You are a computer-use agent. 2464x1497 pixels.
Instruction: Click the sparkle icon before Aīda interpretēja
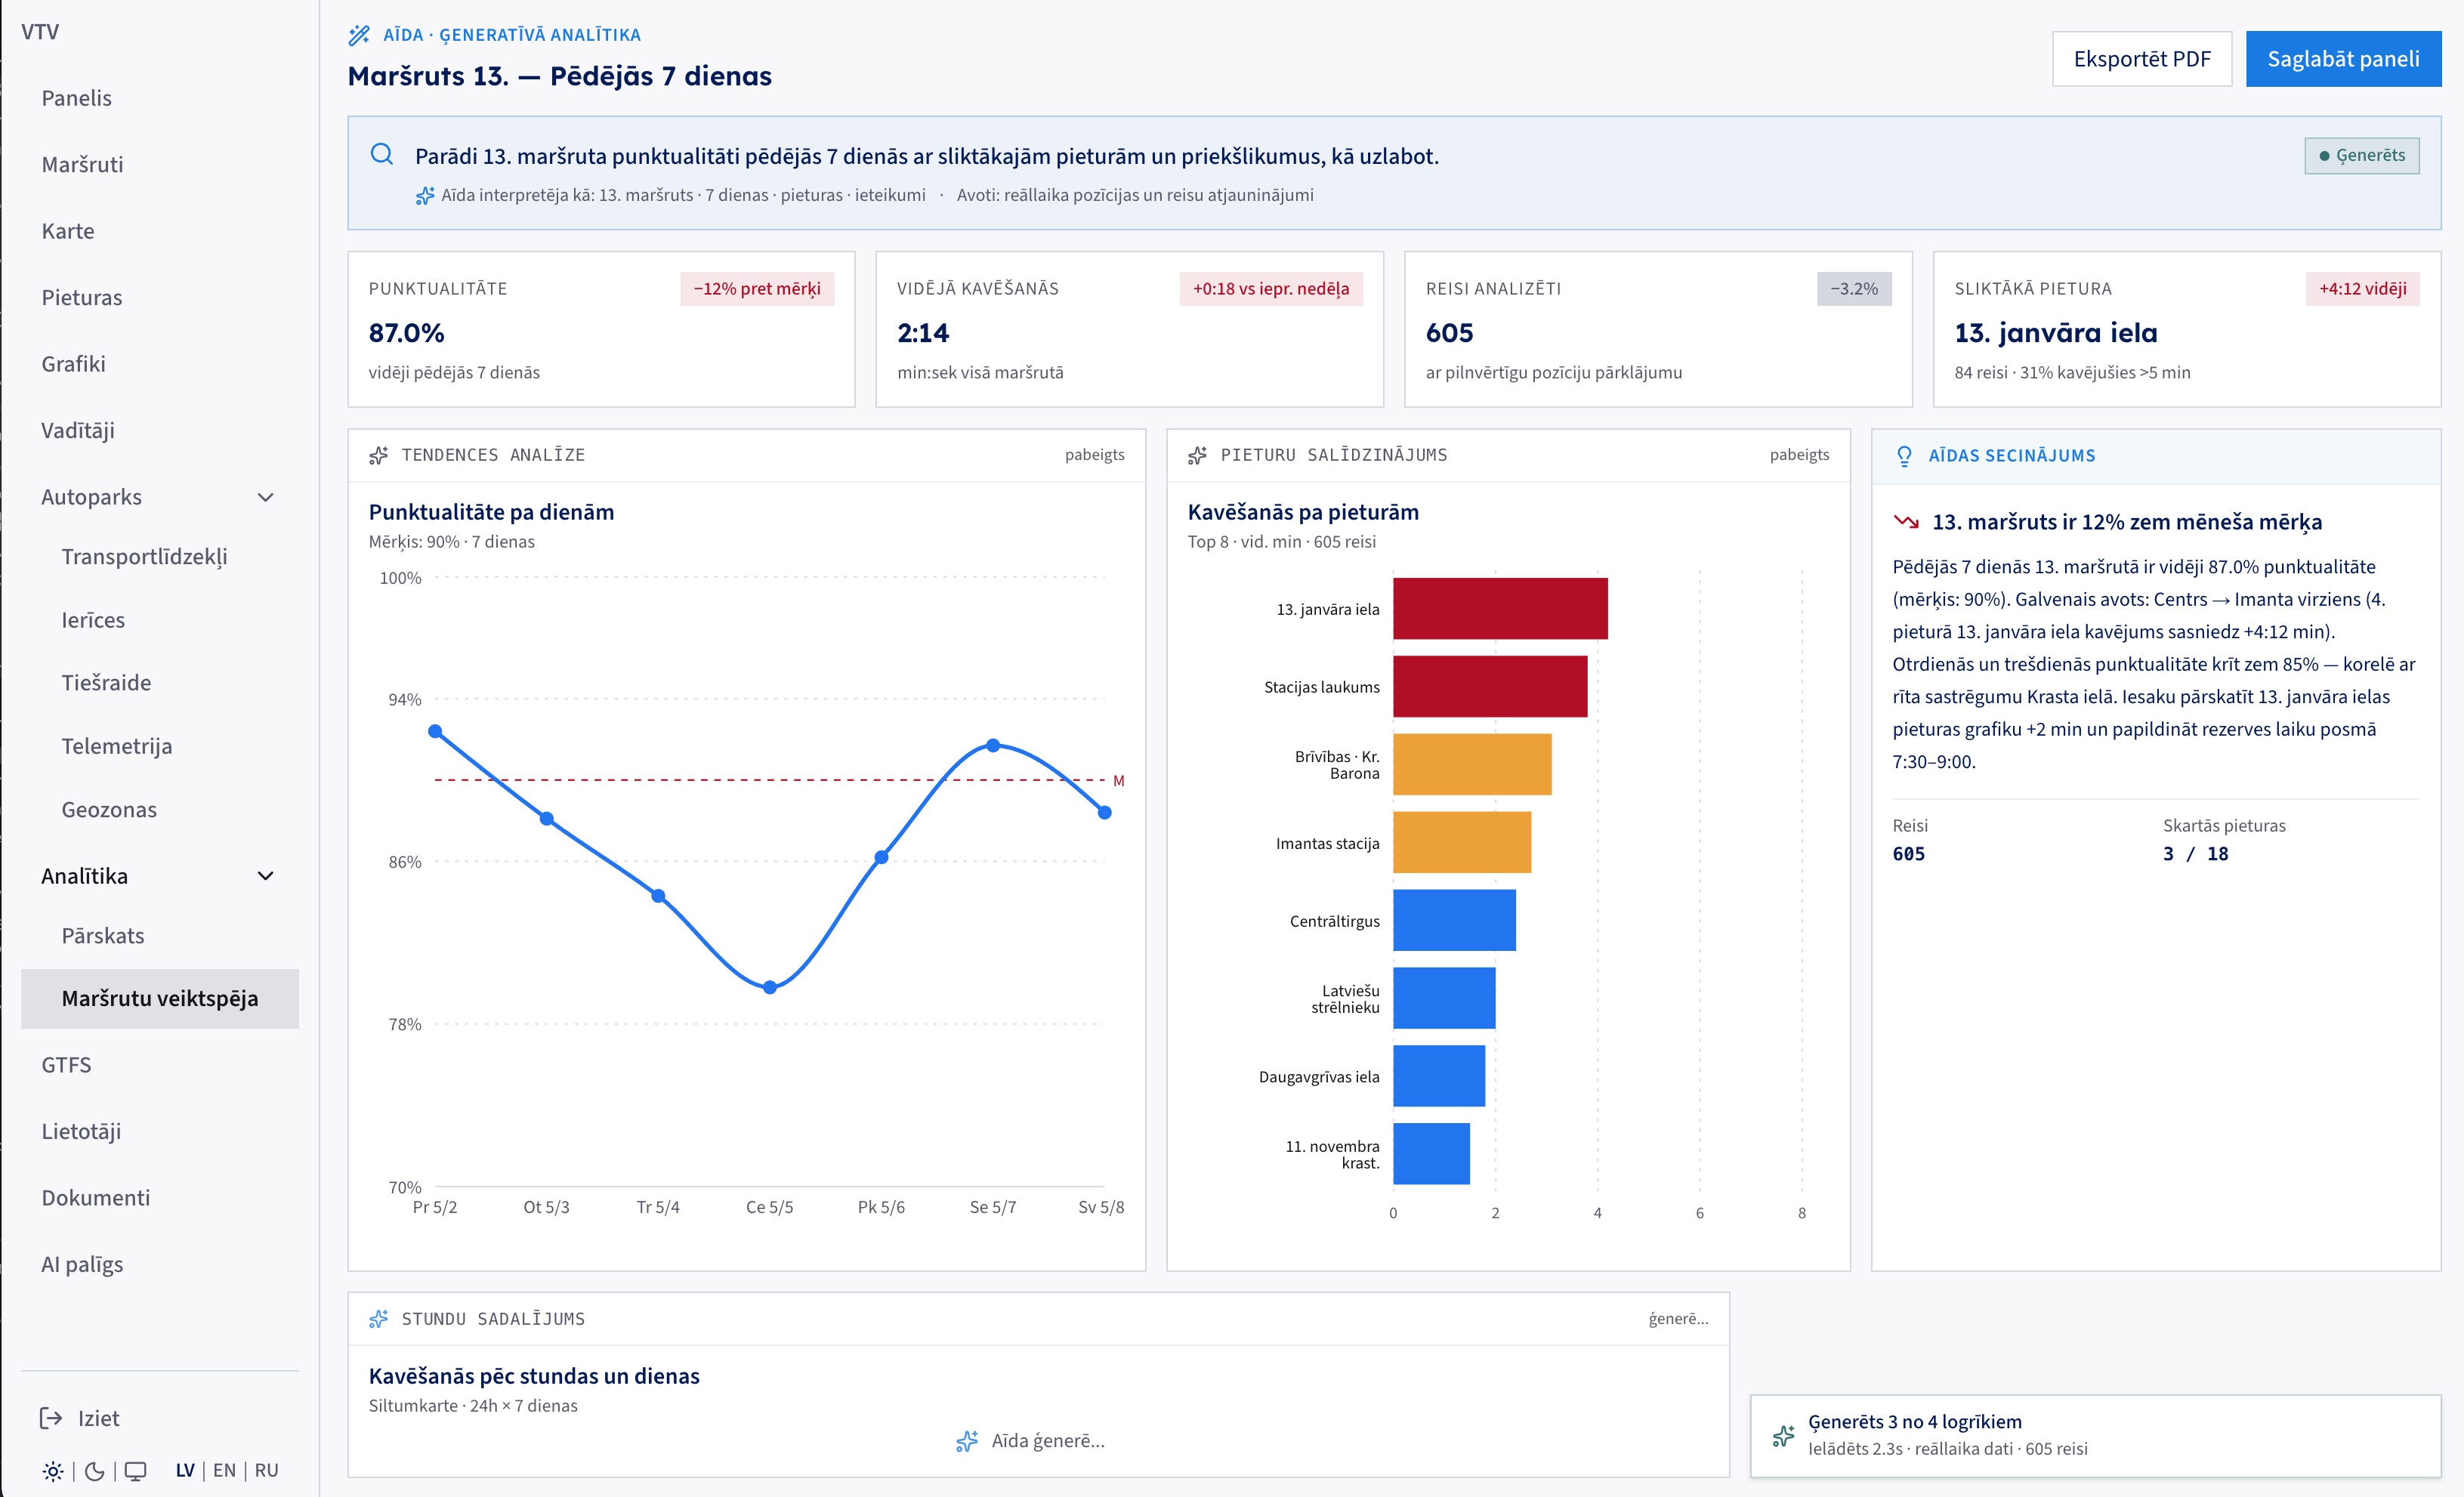[425, 195]
